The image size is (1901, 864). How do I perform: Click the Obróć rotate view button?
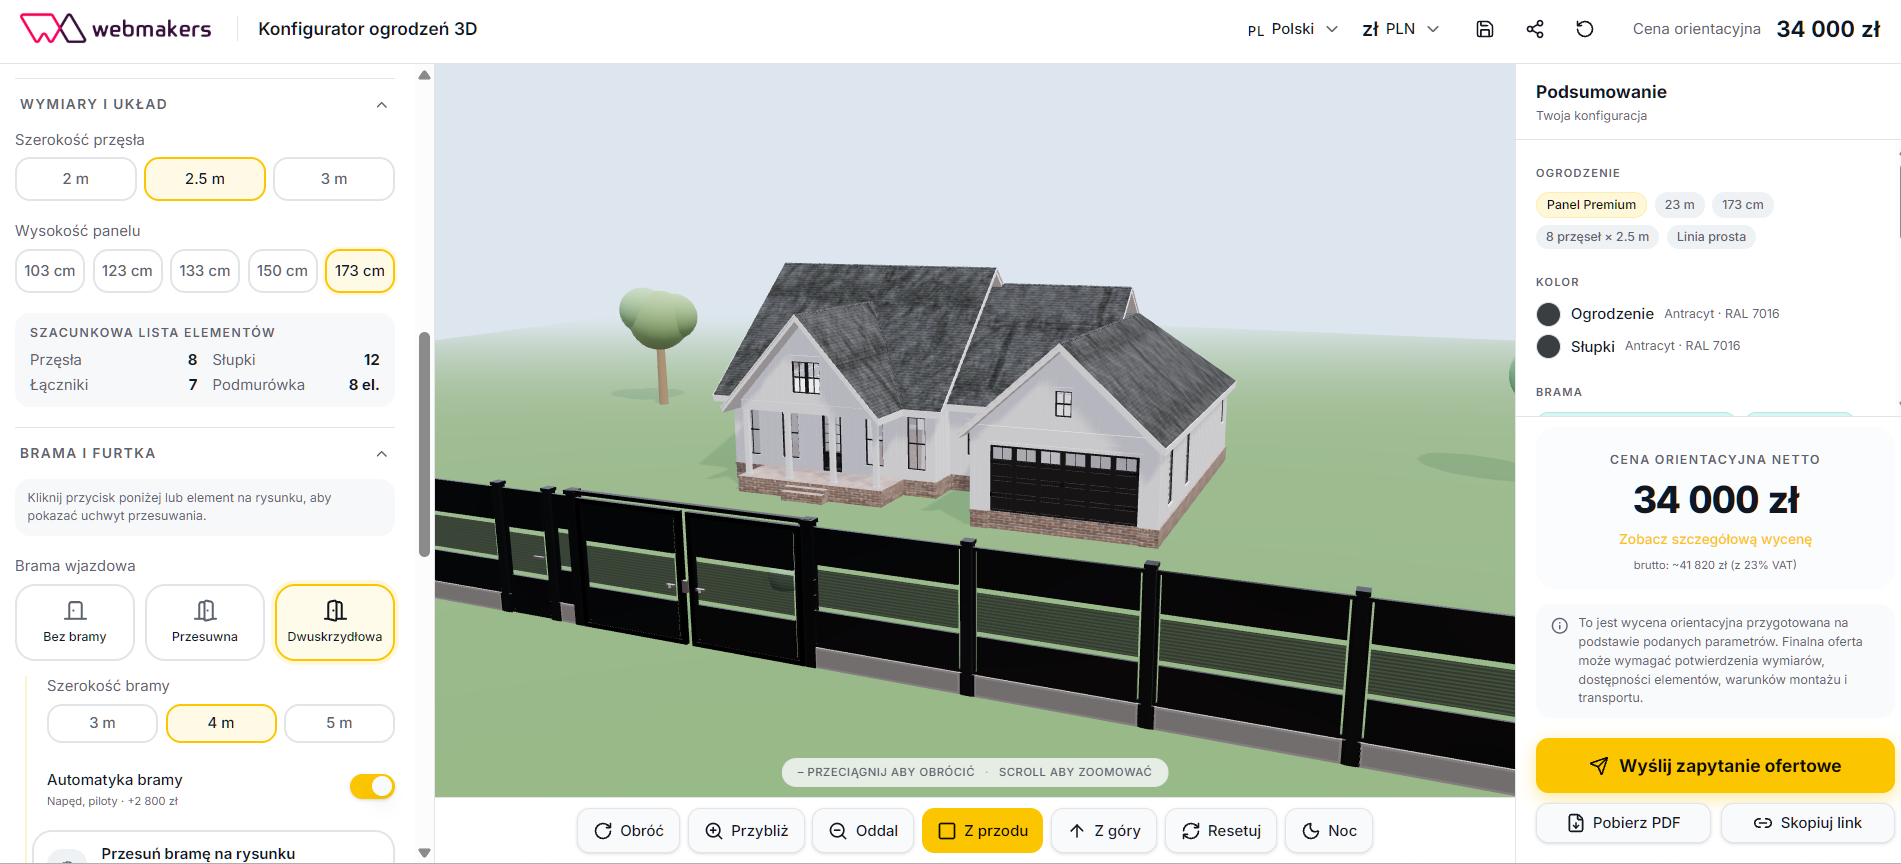tap(629, 831)
